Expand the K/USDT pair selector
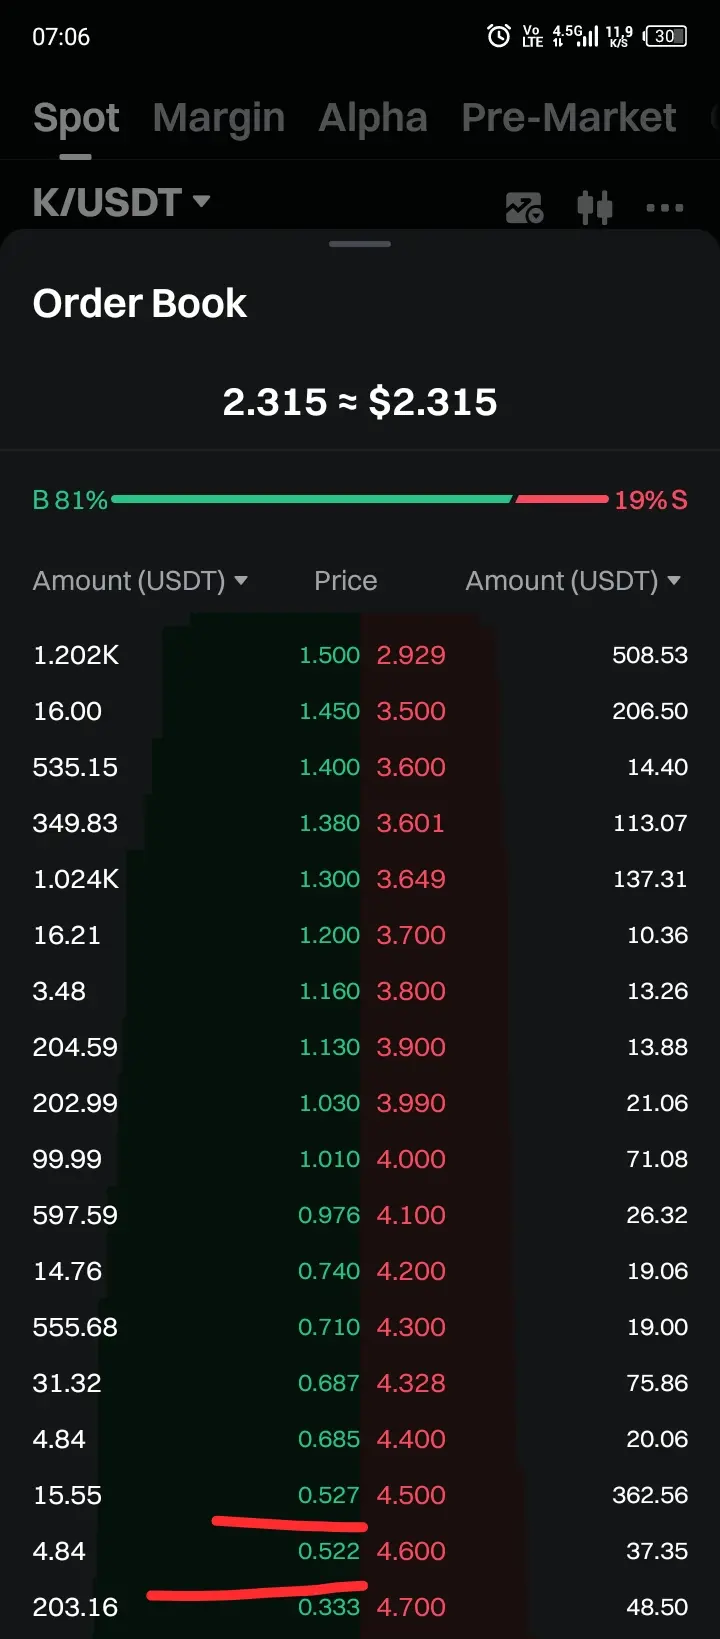720x1639 pixels. coord(121,202)
